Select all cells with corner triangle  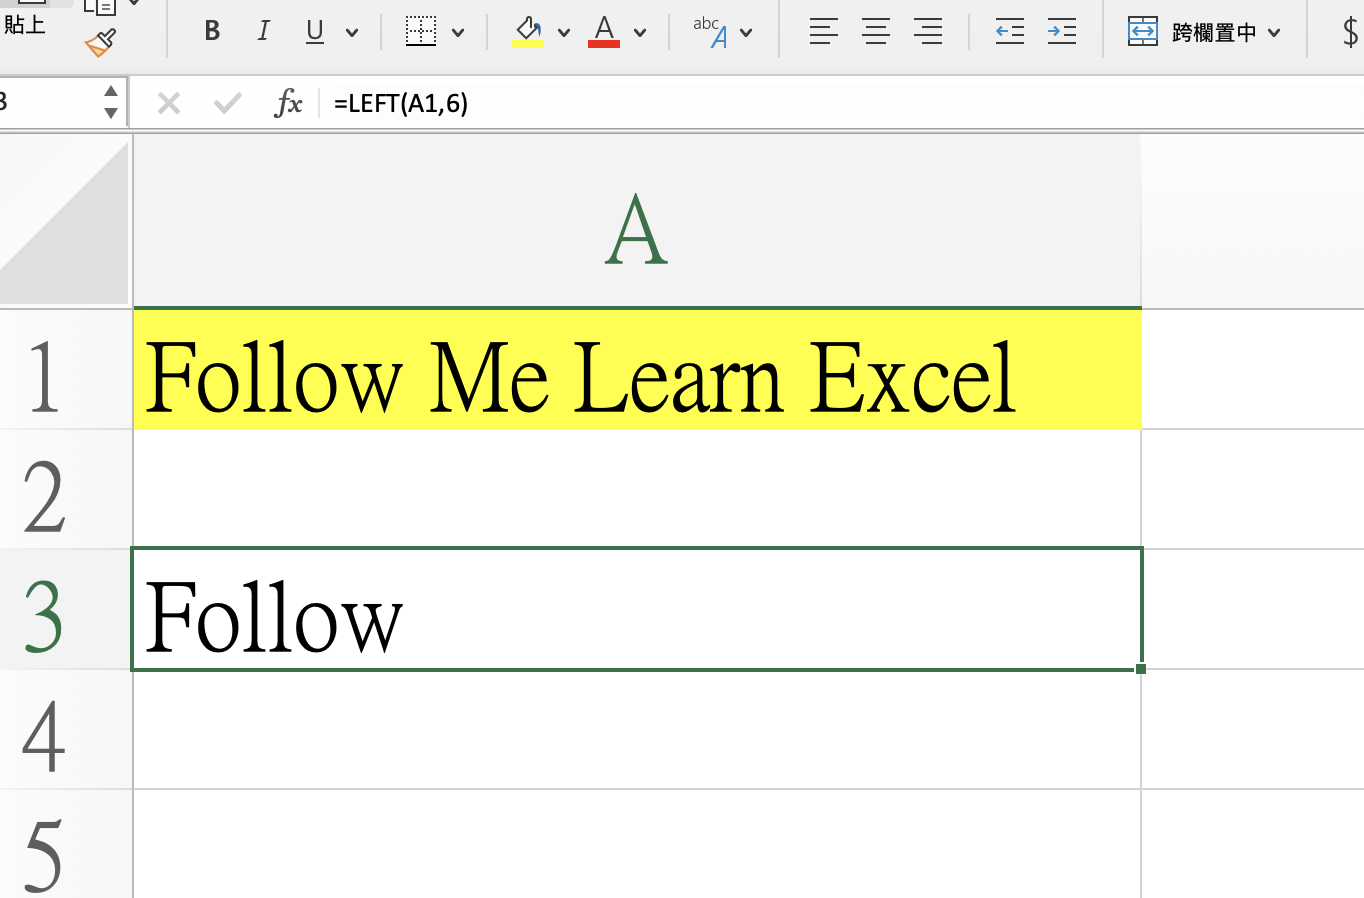coord(65,221)
